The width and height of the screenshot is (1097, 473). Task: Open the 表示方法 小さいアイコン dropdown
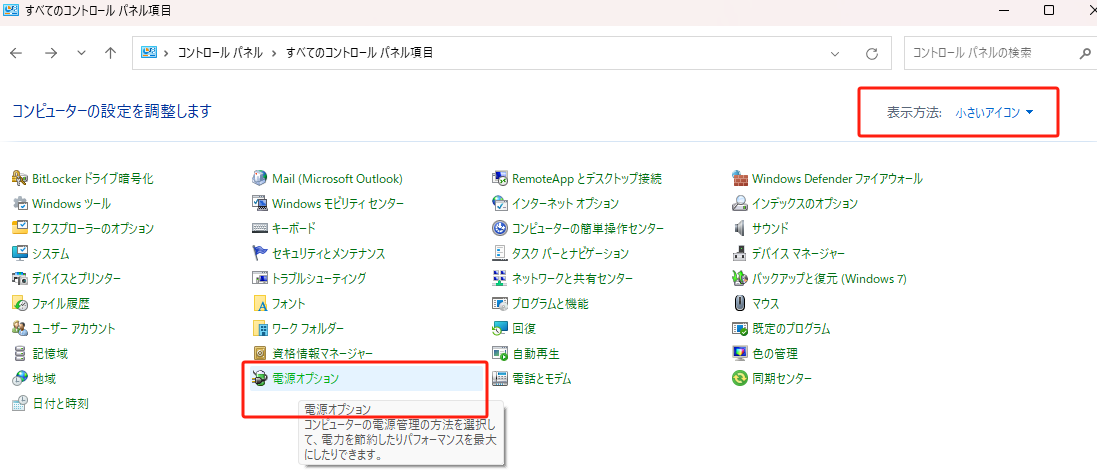click(x=994, y=112)
